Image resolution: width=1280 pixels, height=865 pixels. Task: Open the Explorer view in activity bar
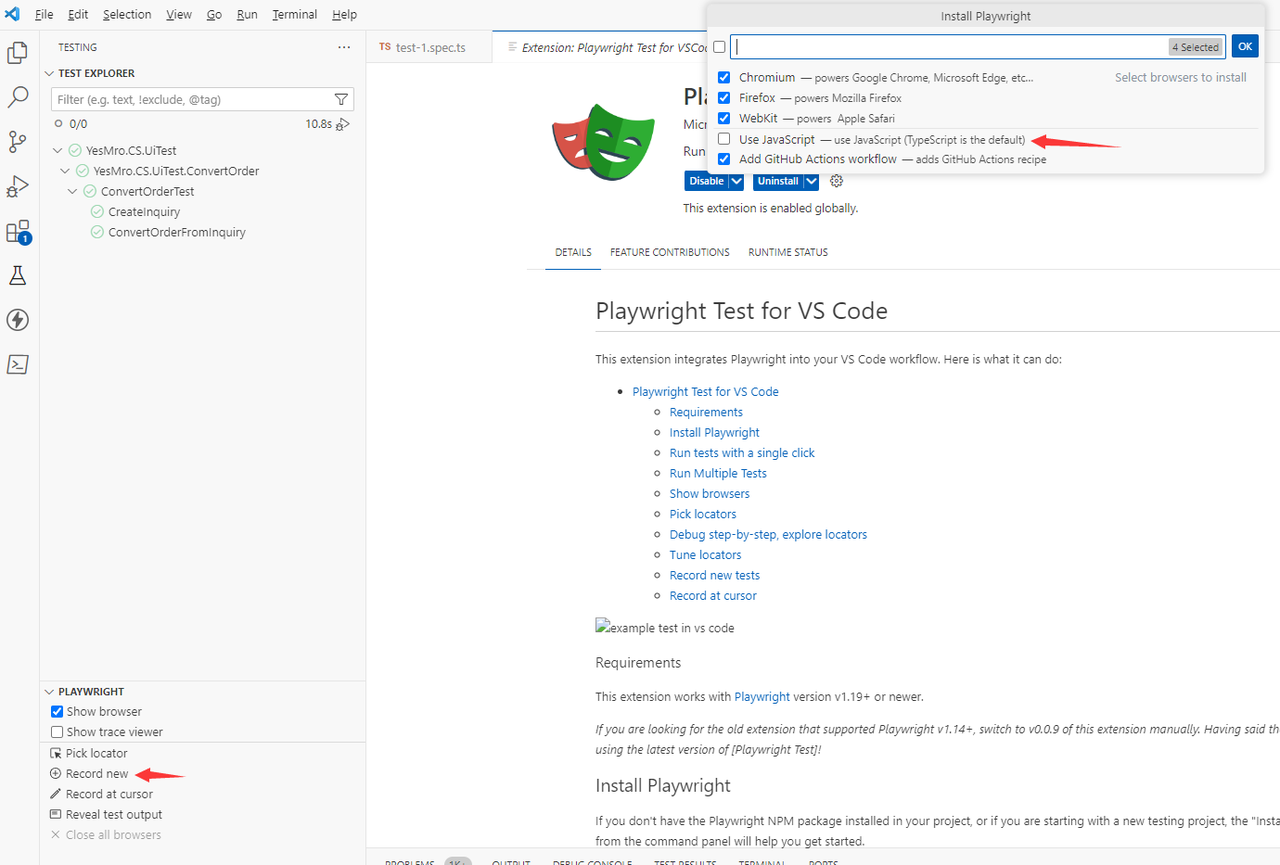click(x=17, y=53)
